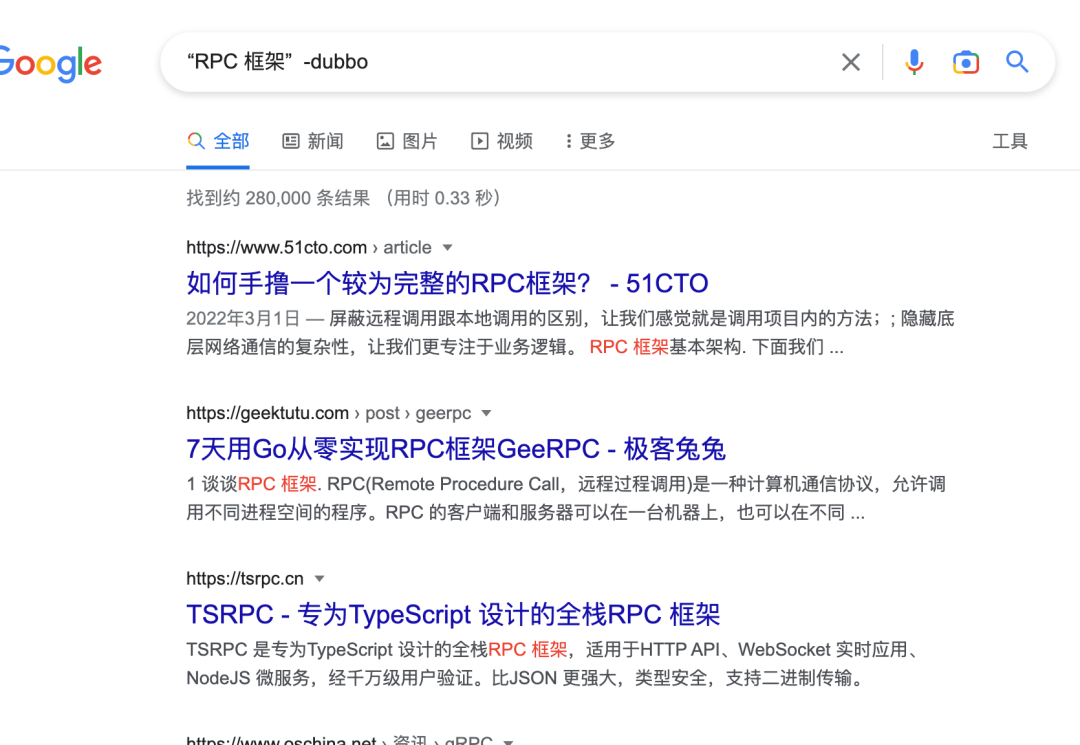Switch to the 图片 tab
Viewport: 1080px width, 745px height.
(x=407, y=142)
